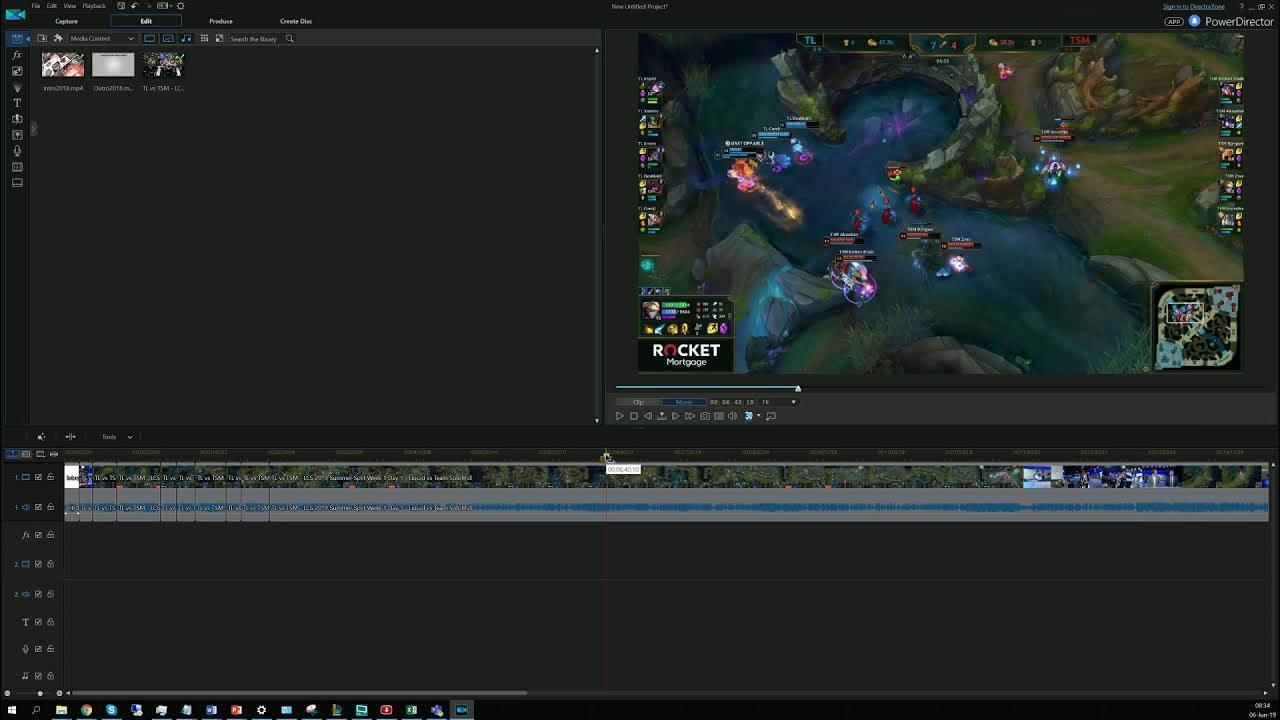Viewport: 1280px width, 720px height.
Task: Toggle audio track 2 enable checkbox
Action: coord(38,594)
